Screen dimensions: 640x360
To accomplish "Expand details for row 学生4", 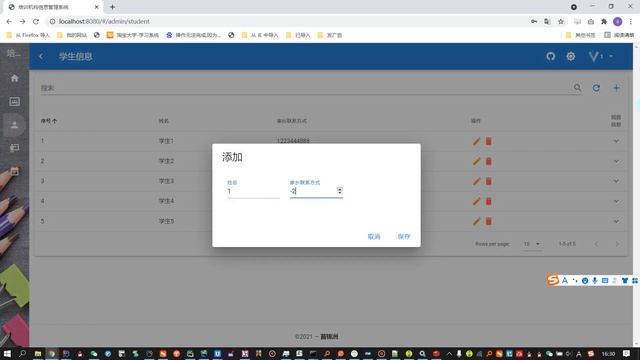I will [616, 201].
